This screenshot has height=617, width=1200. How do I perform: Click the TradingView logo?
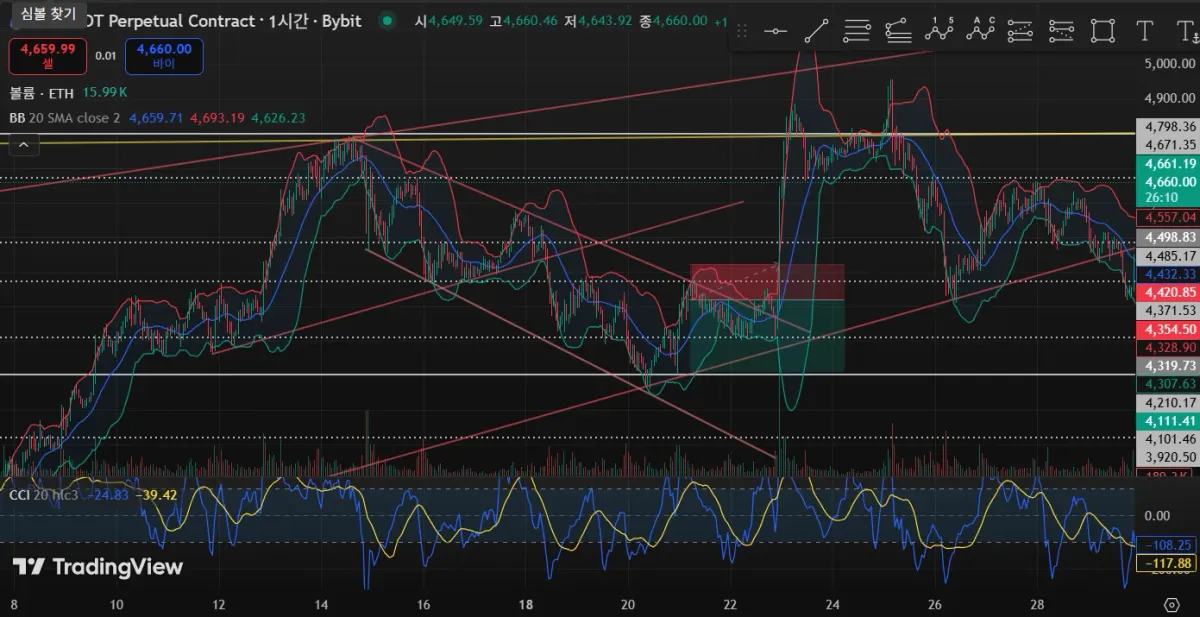point(98,567)
